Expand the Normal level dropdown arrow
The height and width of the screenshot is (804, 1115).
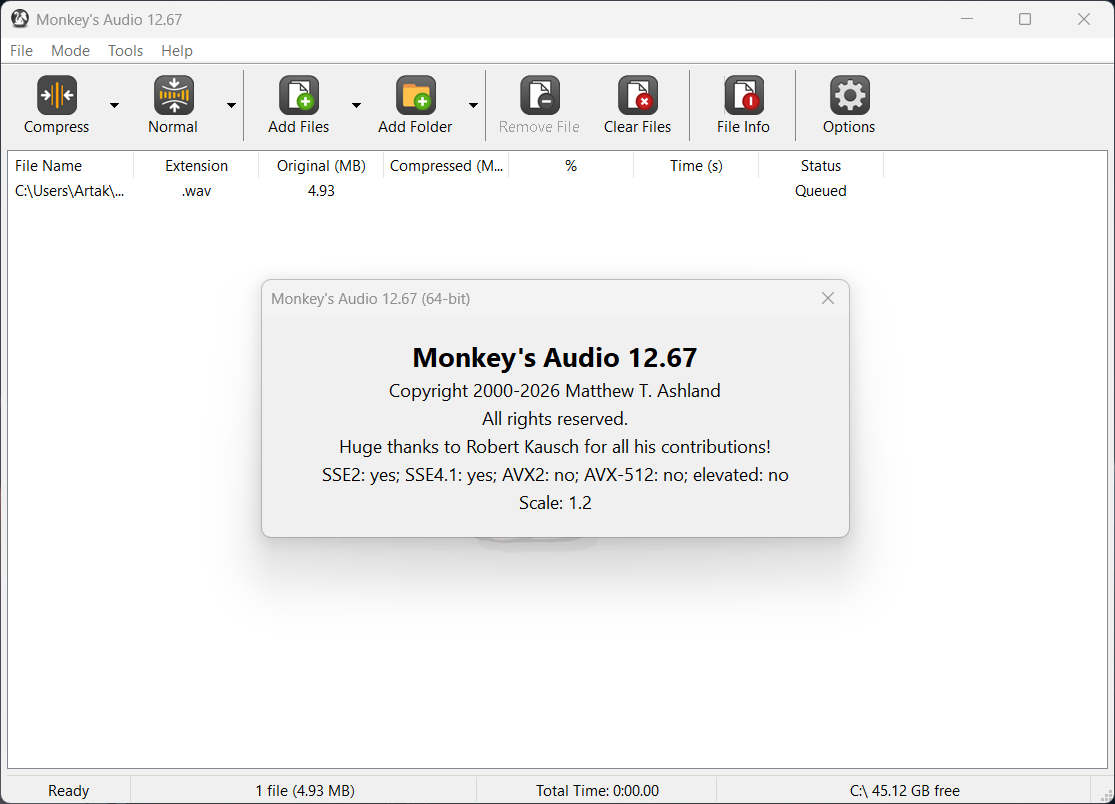[x=231, y=105]
